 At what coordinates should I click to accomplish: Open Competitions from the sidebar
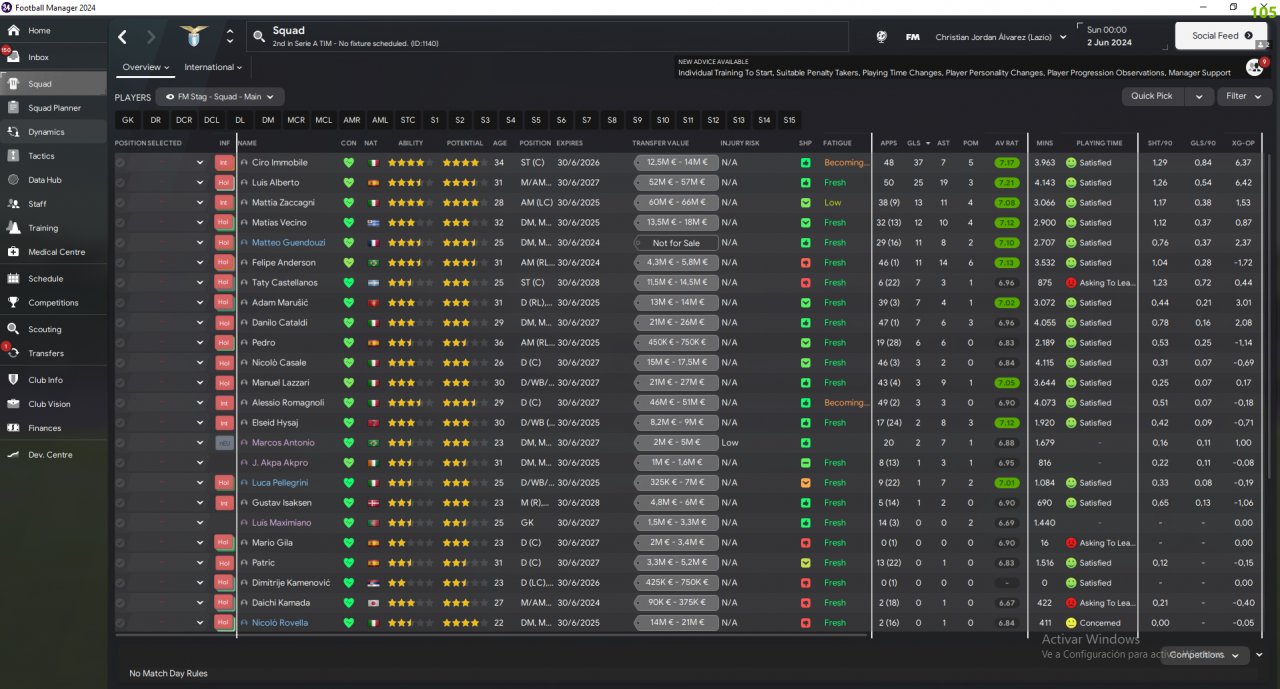[54, 303]
